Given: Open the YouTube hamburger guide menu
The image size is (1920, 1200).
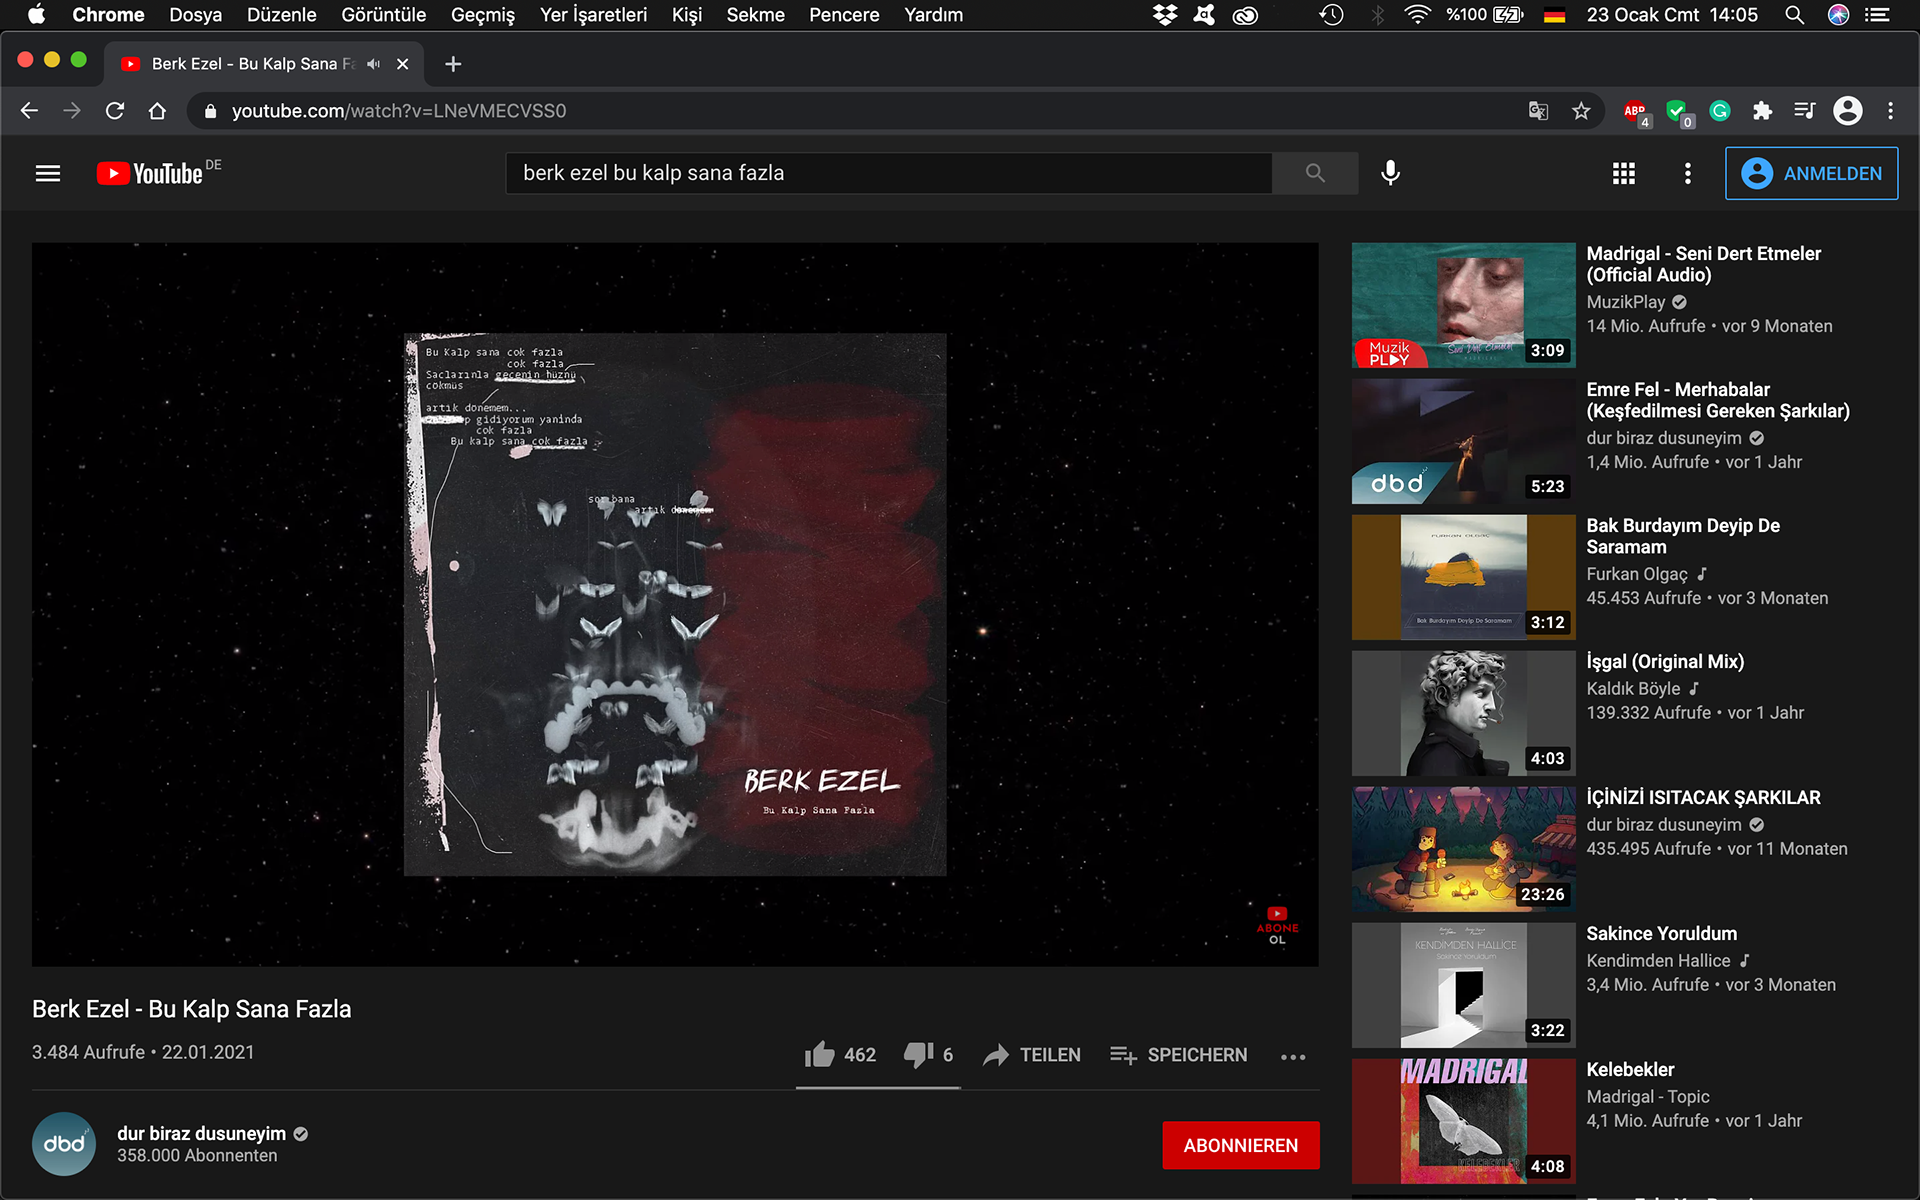Looking at the screenshot, I should point(48,174).
